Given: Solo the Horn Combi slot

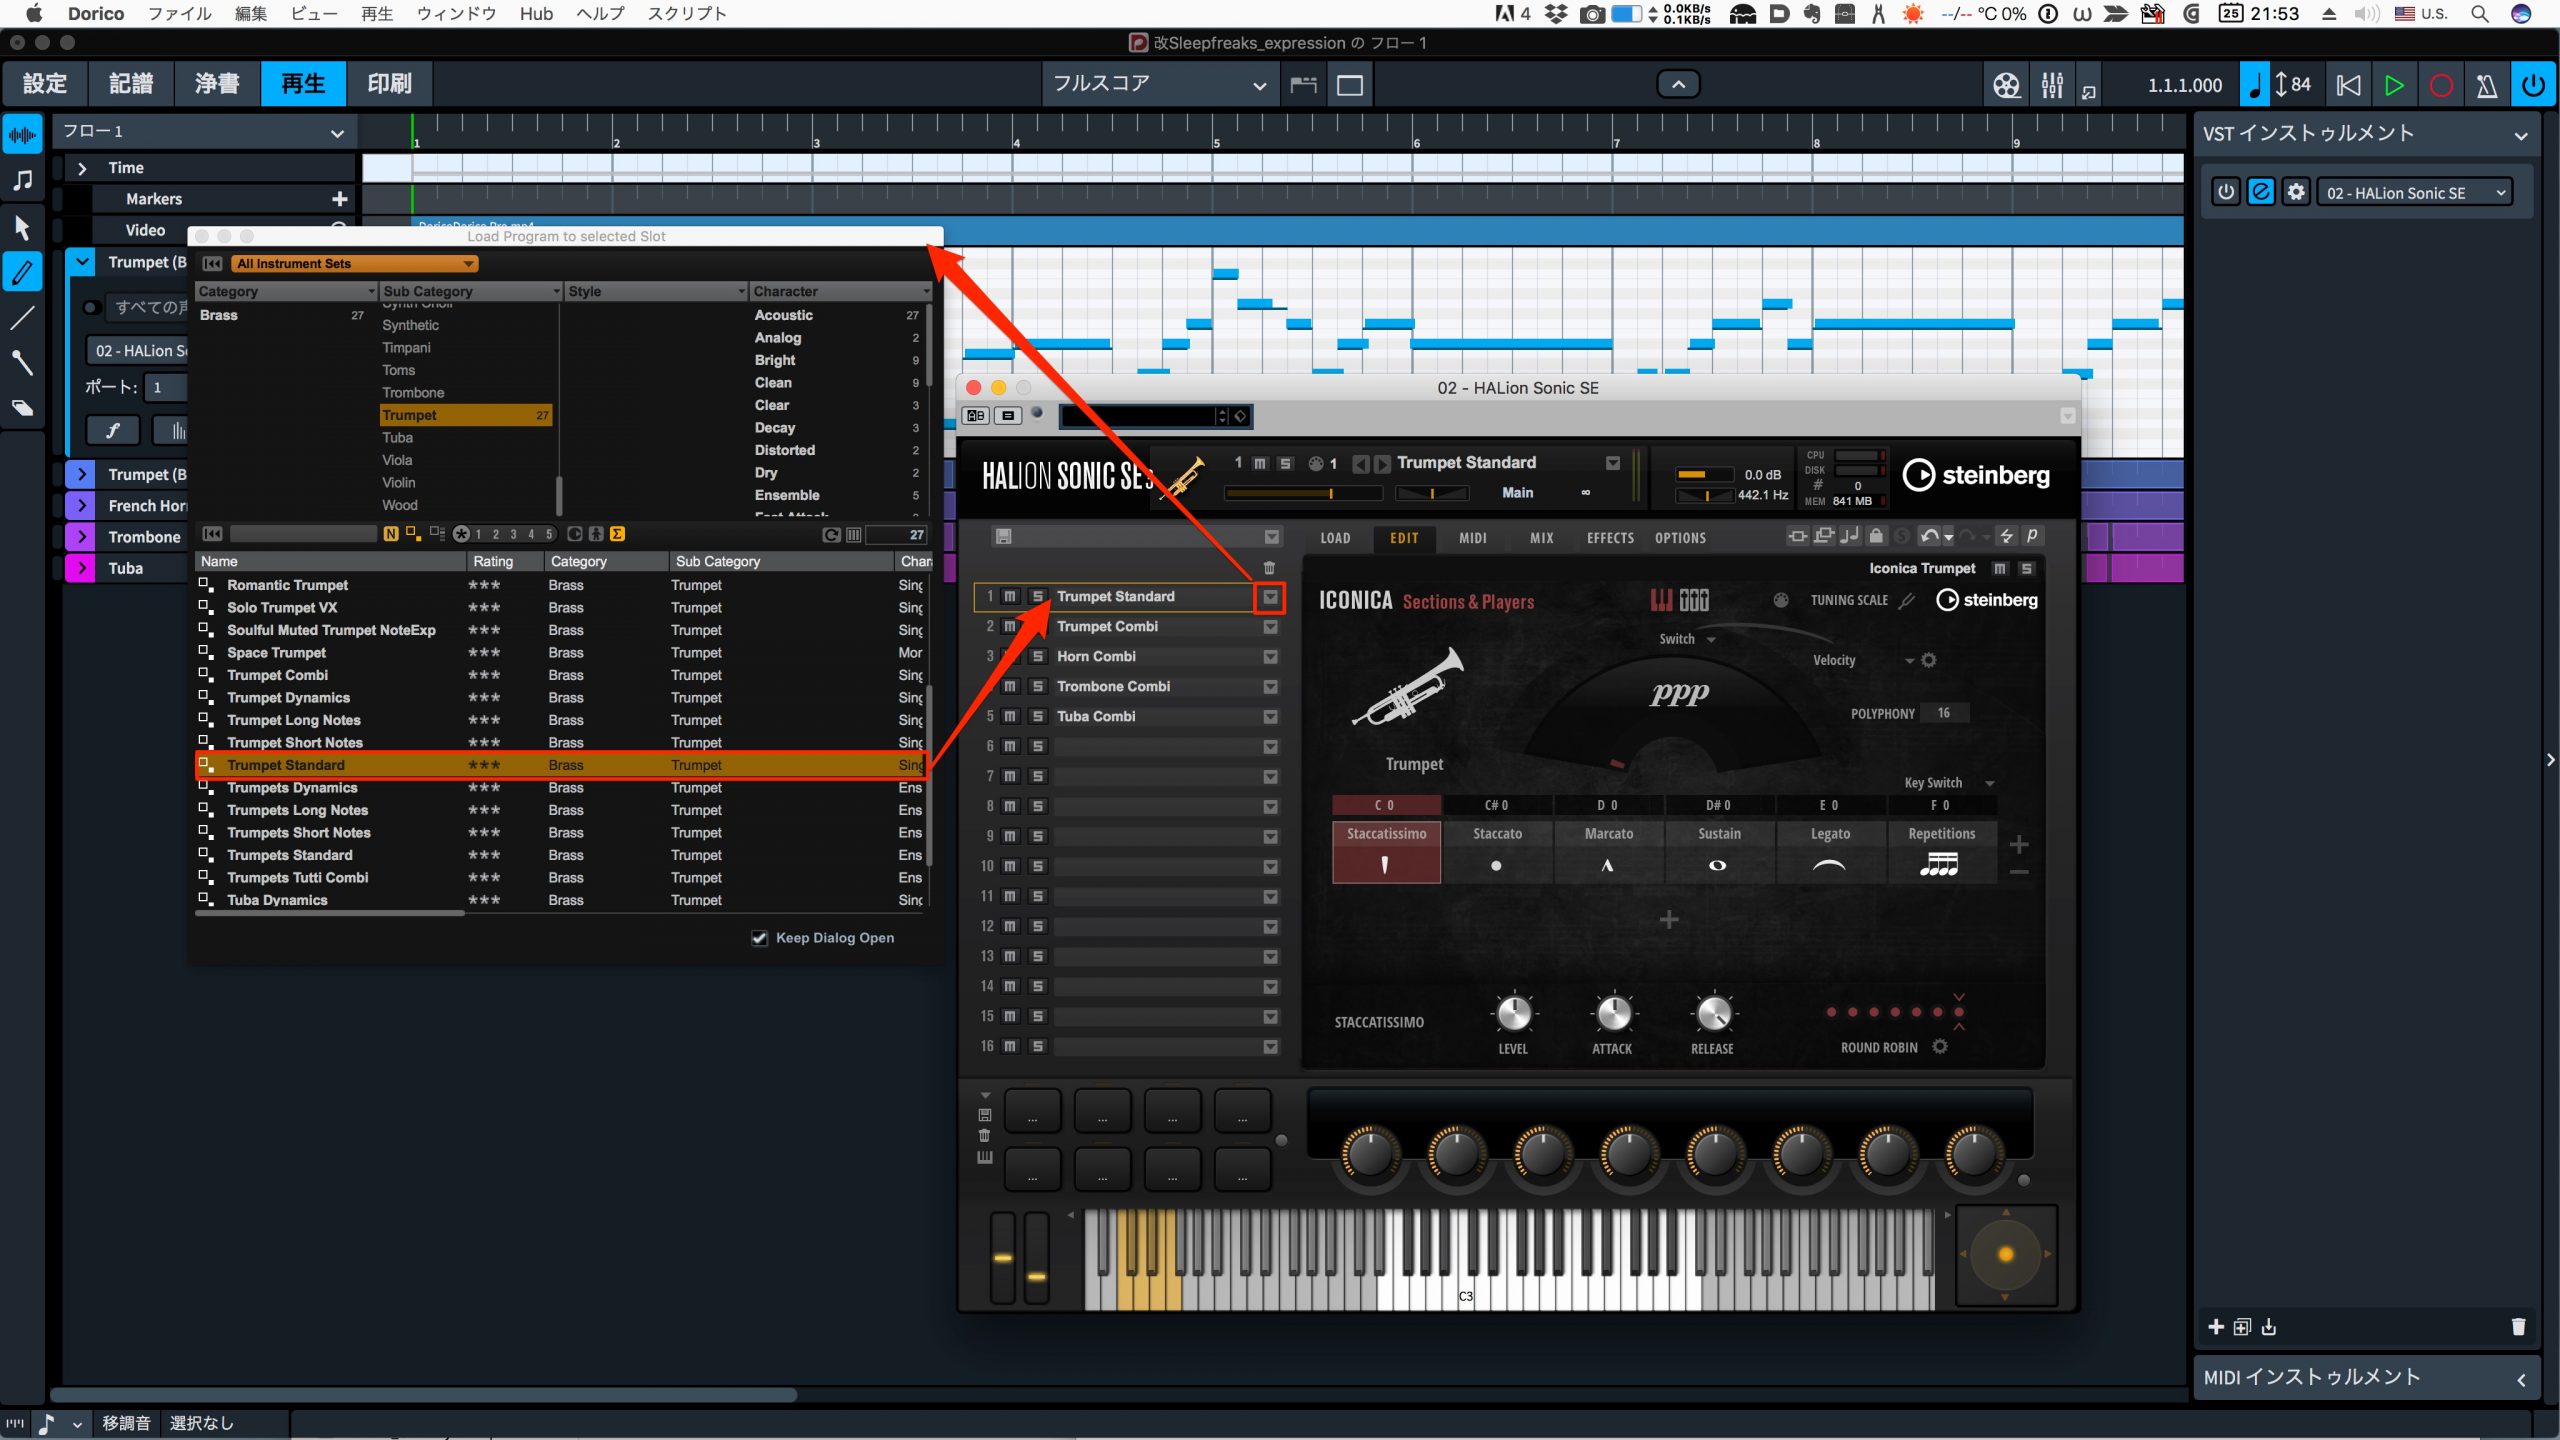Looking at the screenshot, I should click(1038, 657).
